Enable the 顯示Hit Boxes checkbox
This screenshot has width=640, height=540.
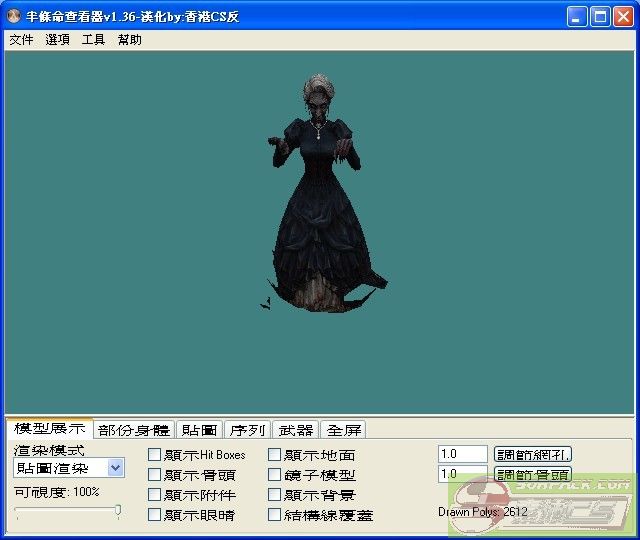point(154,455)
